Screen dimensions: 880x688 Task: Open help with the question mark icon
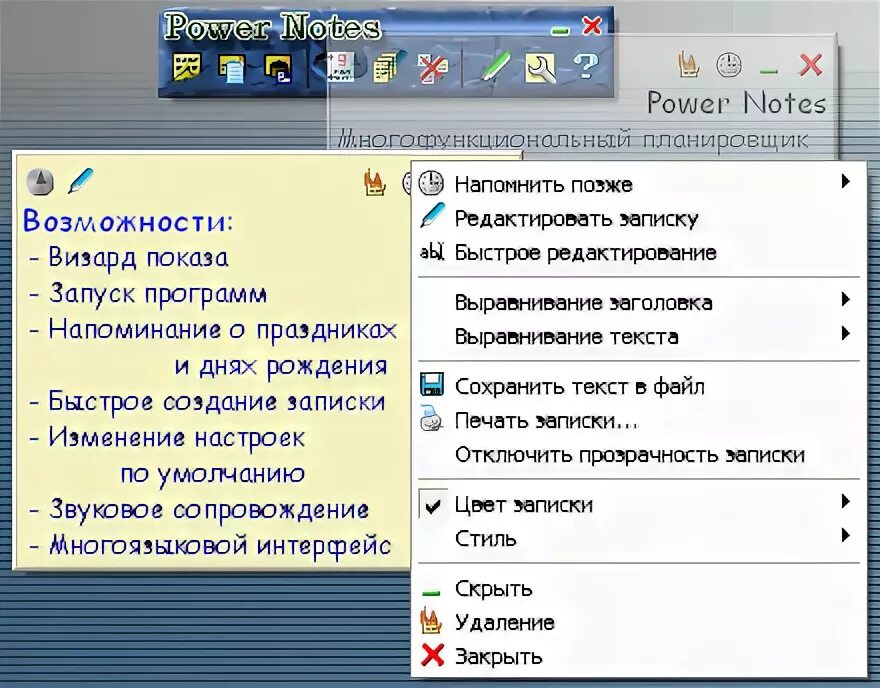(586, 66)
